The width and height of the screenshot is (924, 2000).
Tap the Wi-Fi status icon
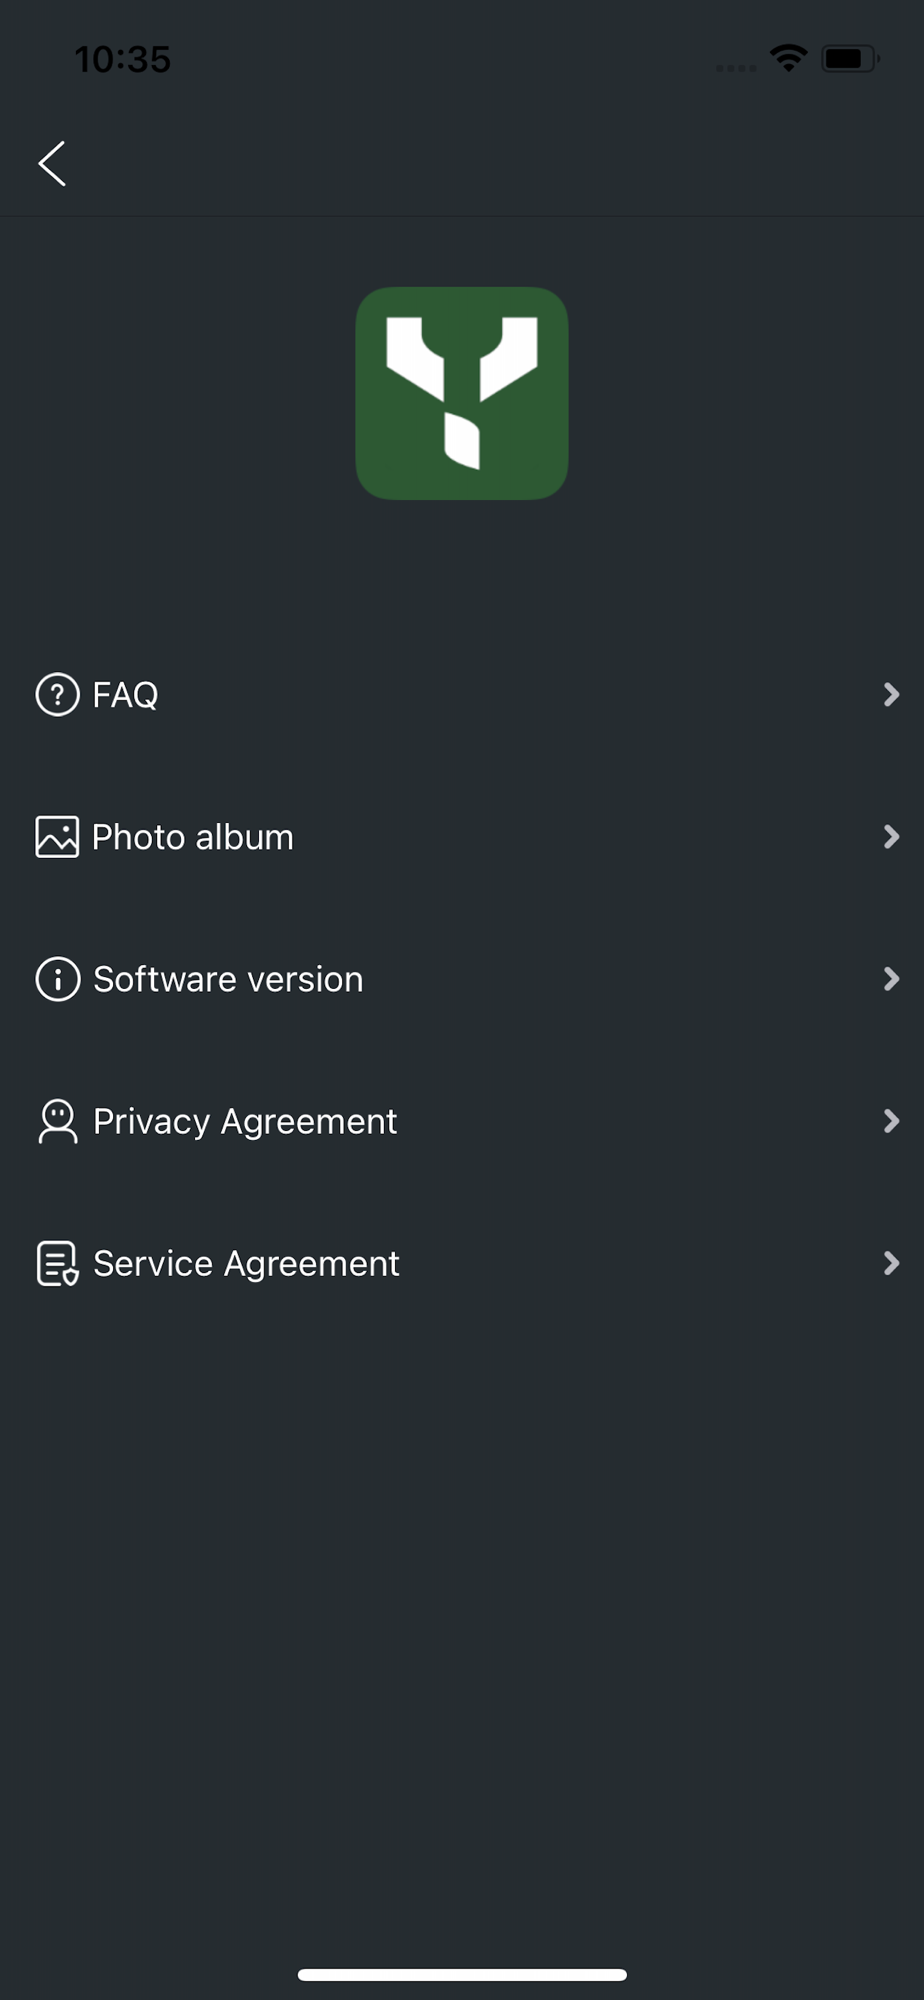coord(789,58)
